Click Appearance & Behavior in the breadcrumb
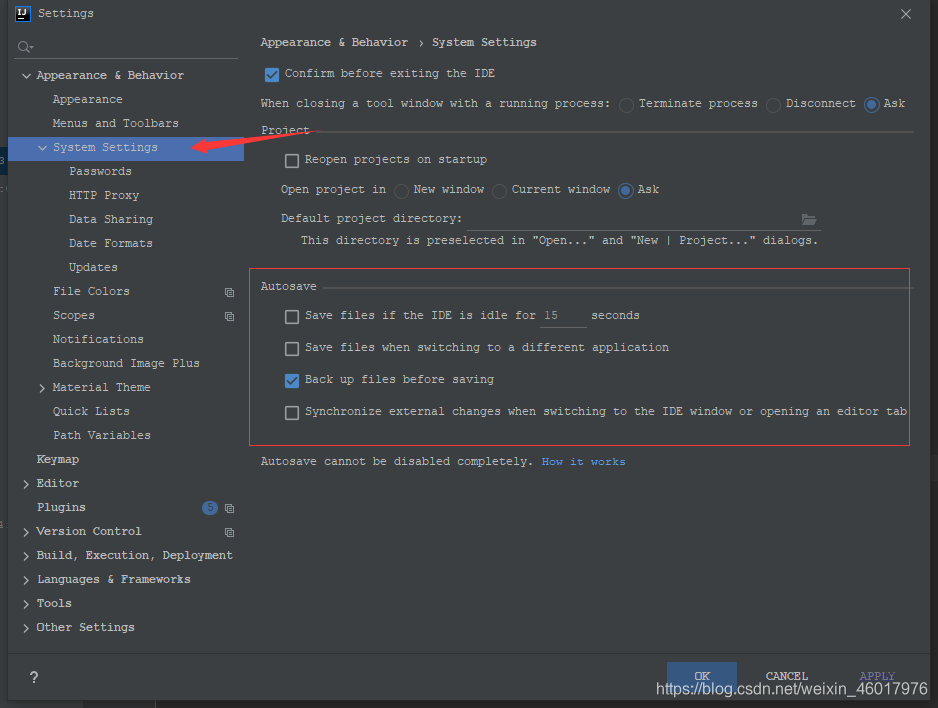938x708 pixels. pos(334,42)
